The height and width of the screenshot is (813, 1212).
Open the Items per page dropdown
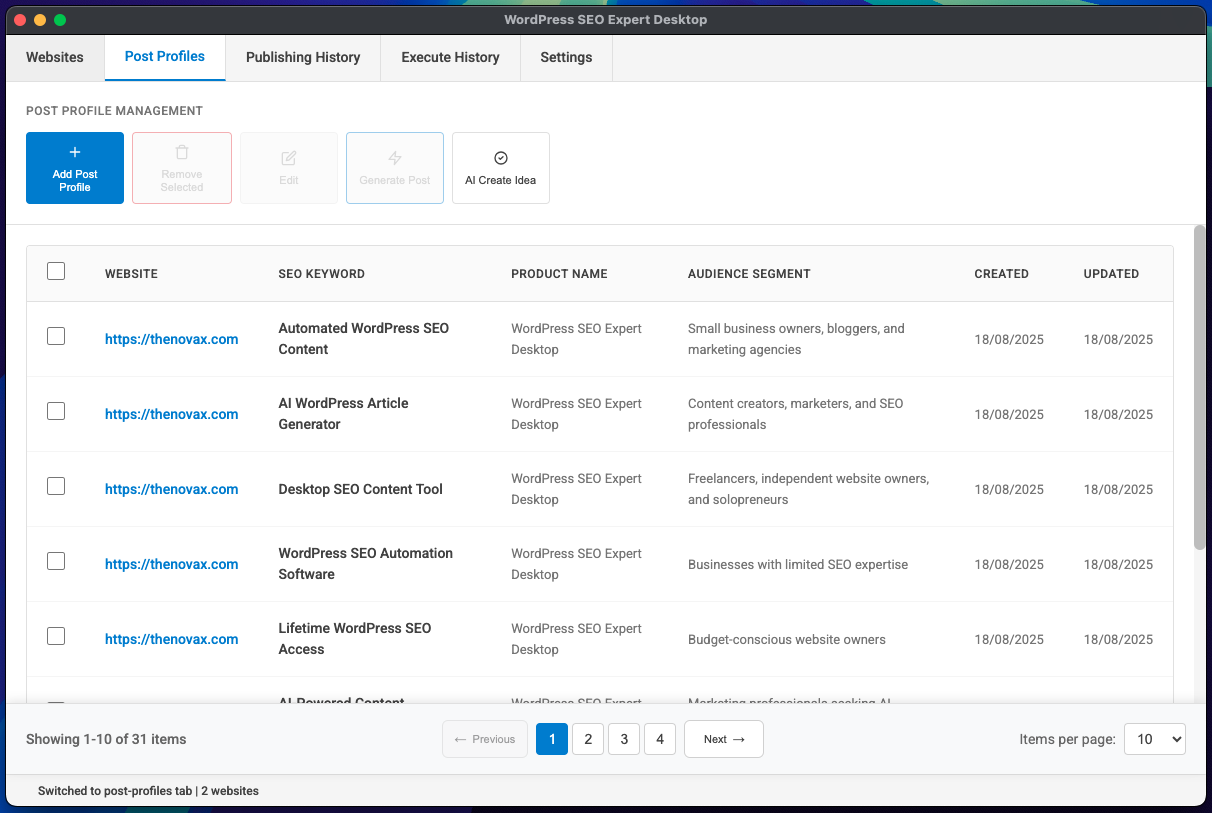coord(1155,739)
